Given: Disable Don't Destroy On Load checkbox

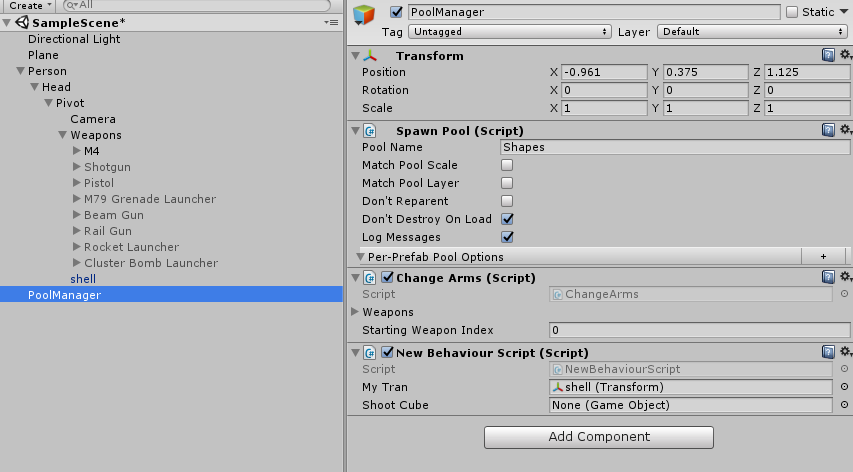Looking at the screenshot, I should click(507, 219).
